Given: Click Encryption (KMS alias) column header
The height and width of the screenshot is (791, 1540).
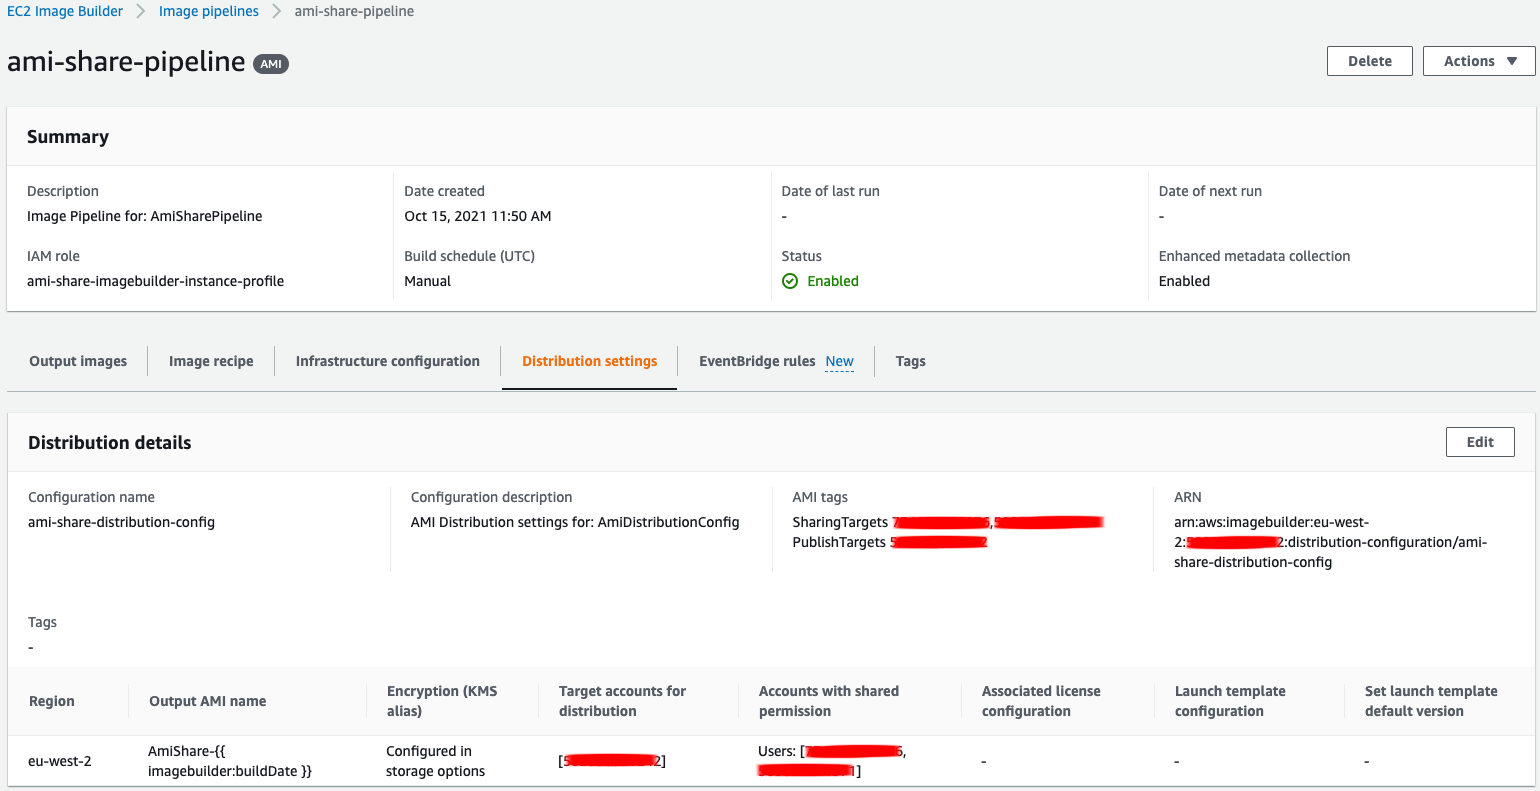Looking at the screenshot, I should coord(442,701).
